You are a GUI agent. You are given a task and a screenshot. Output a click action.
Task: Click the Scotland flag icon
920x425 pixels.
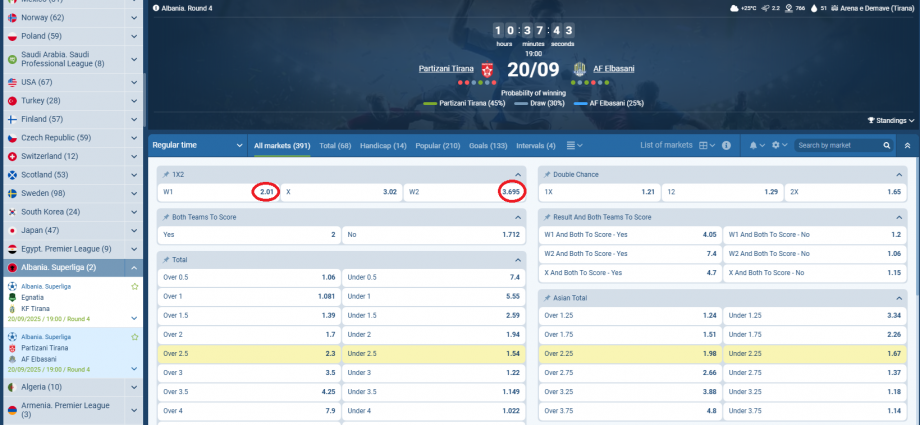[x=12, y=175]
